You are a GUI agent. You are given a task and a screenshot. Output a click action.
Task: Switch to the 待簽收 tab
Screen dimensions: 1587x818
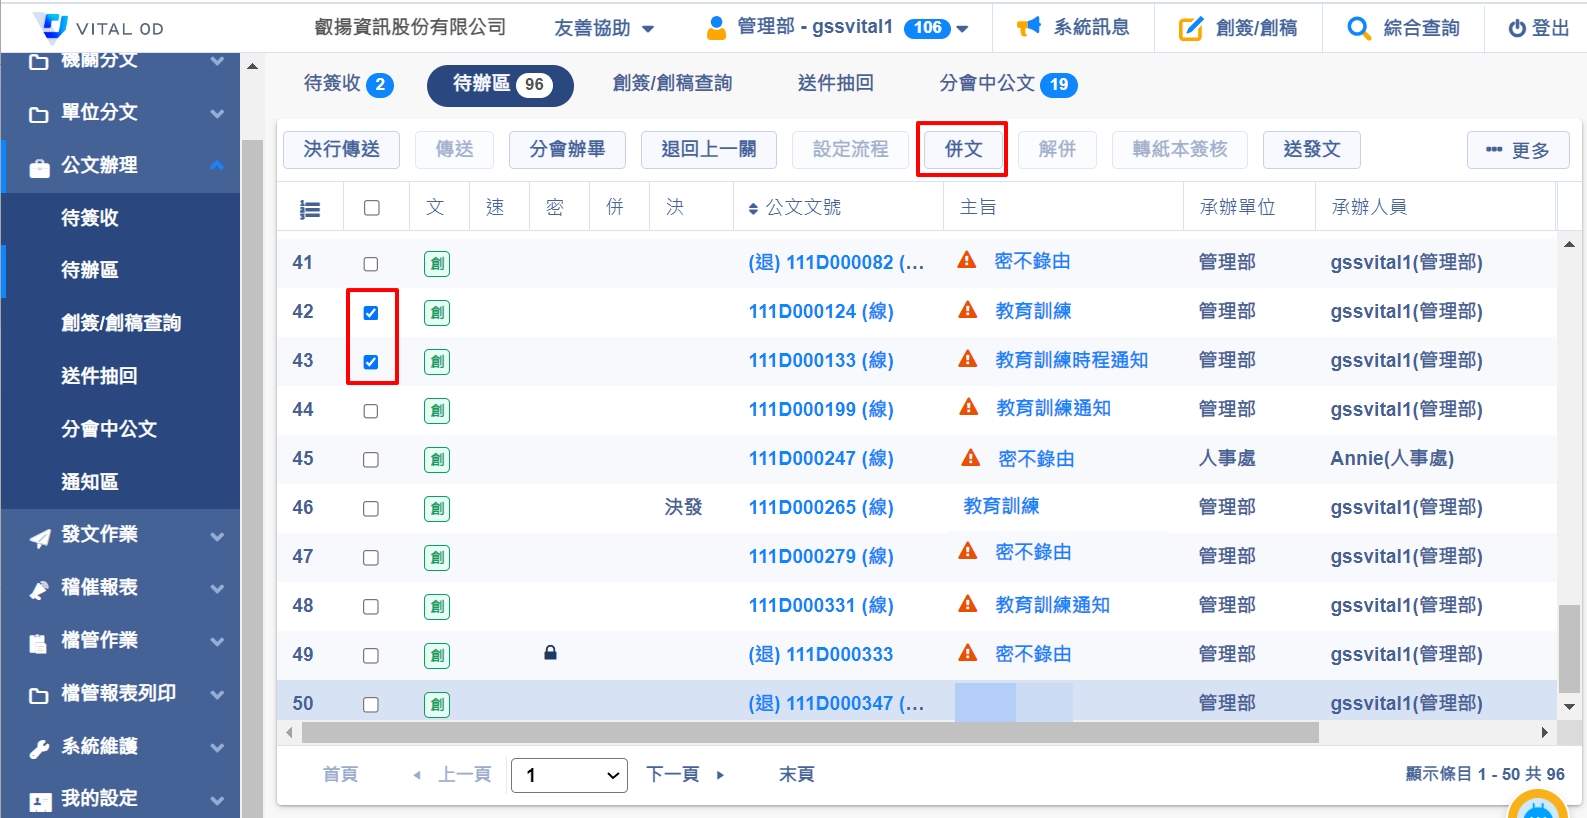coord(347,84)
